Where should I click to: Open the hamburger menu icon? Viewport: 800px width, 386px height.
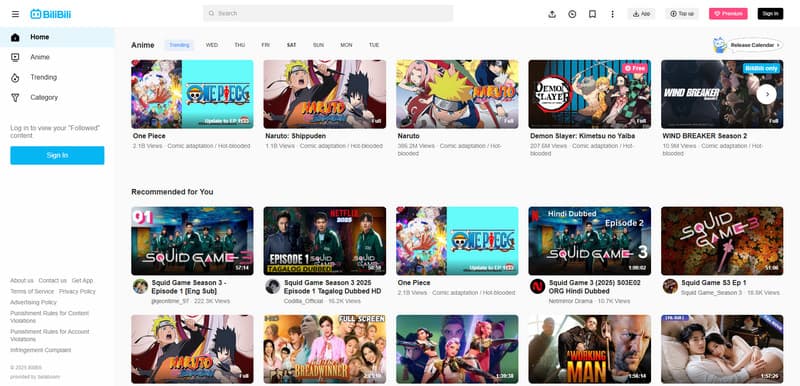click(15, 14)
